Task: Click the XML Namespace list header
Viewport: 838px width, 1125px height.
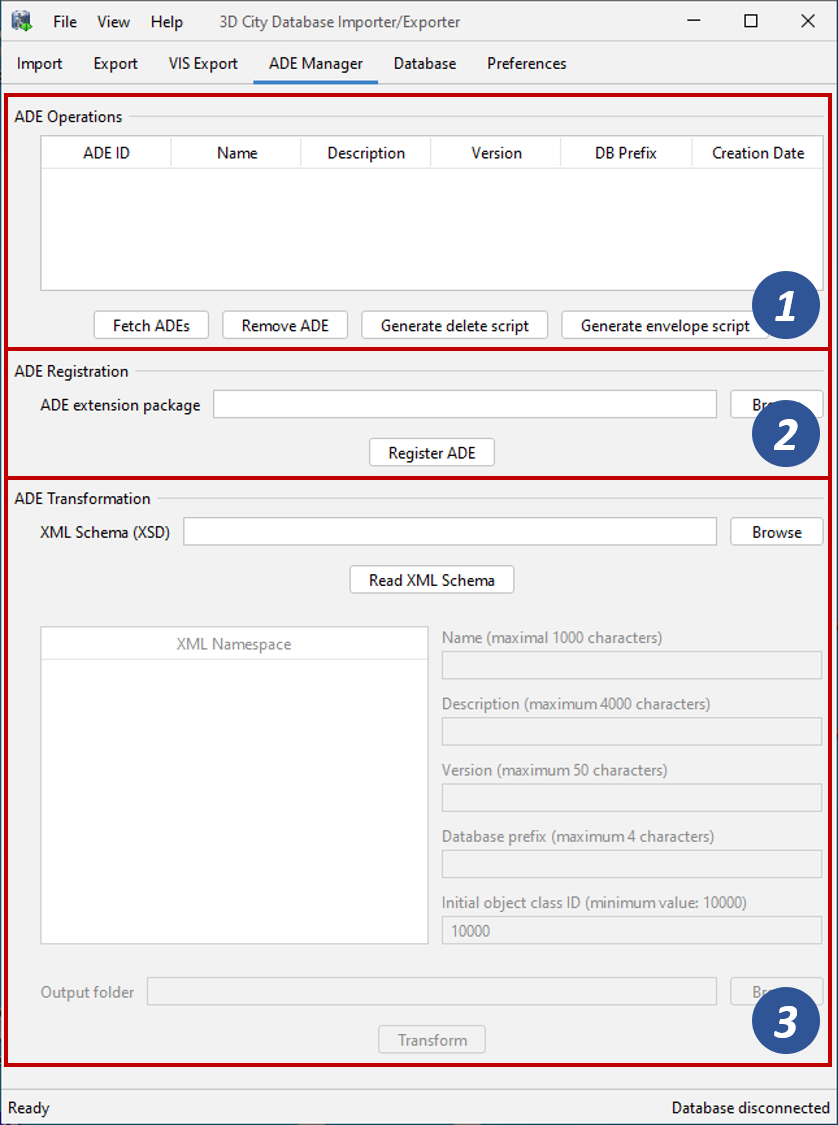Action: click(x=234, y=644)
